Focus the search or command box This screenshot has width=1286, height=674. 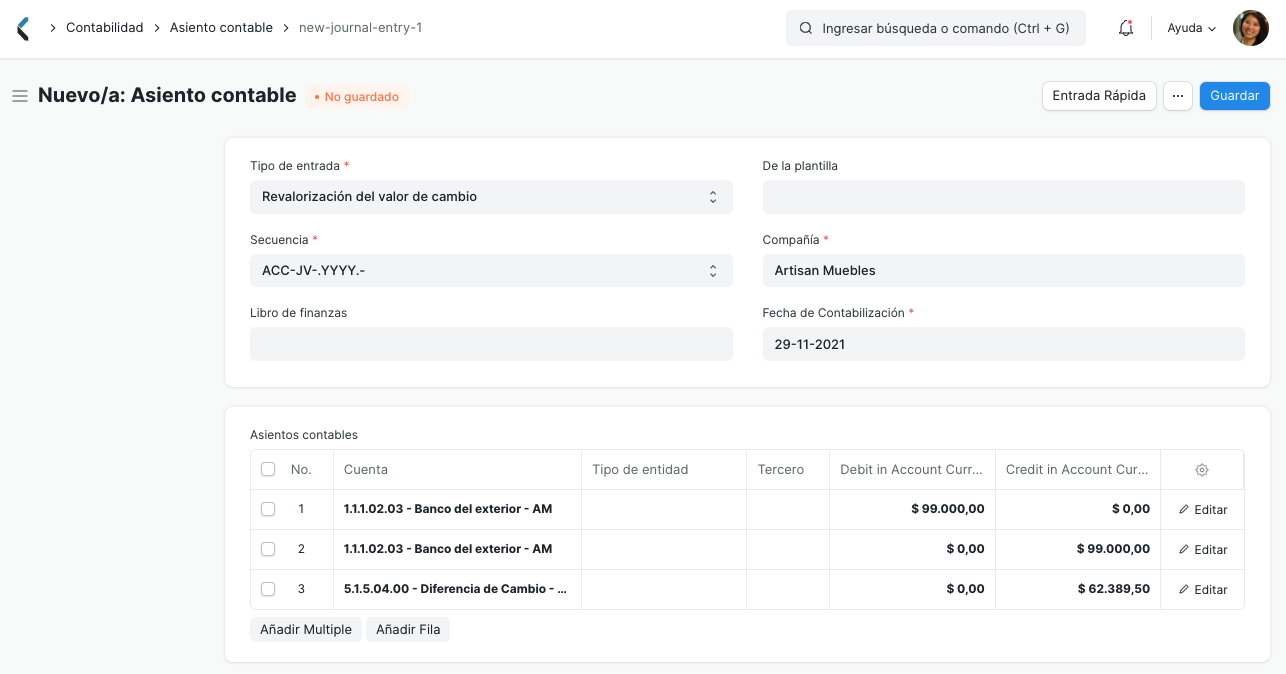[935, 28]
